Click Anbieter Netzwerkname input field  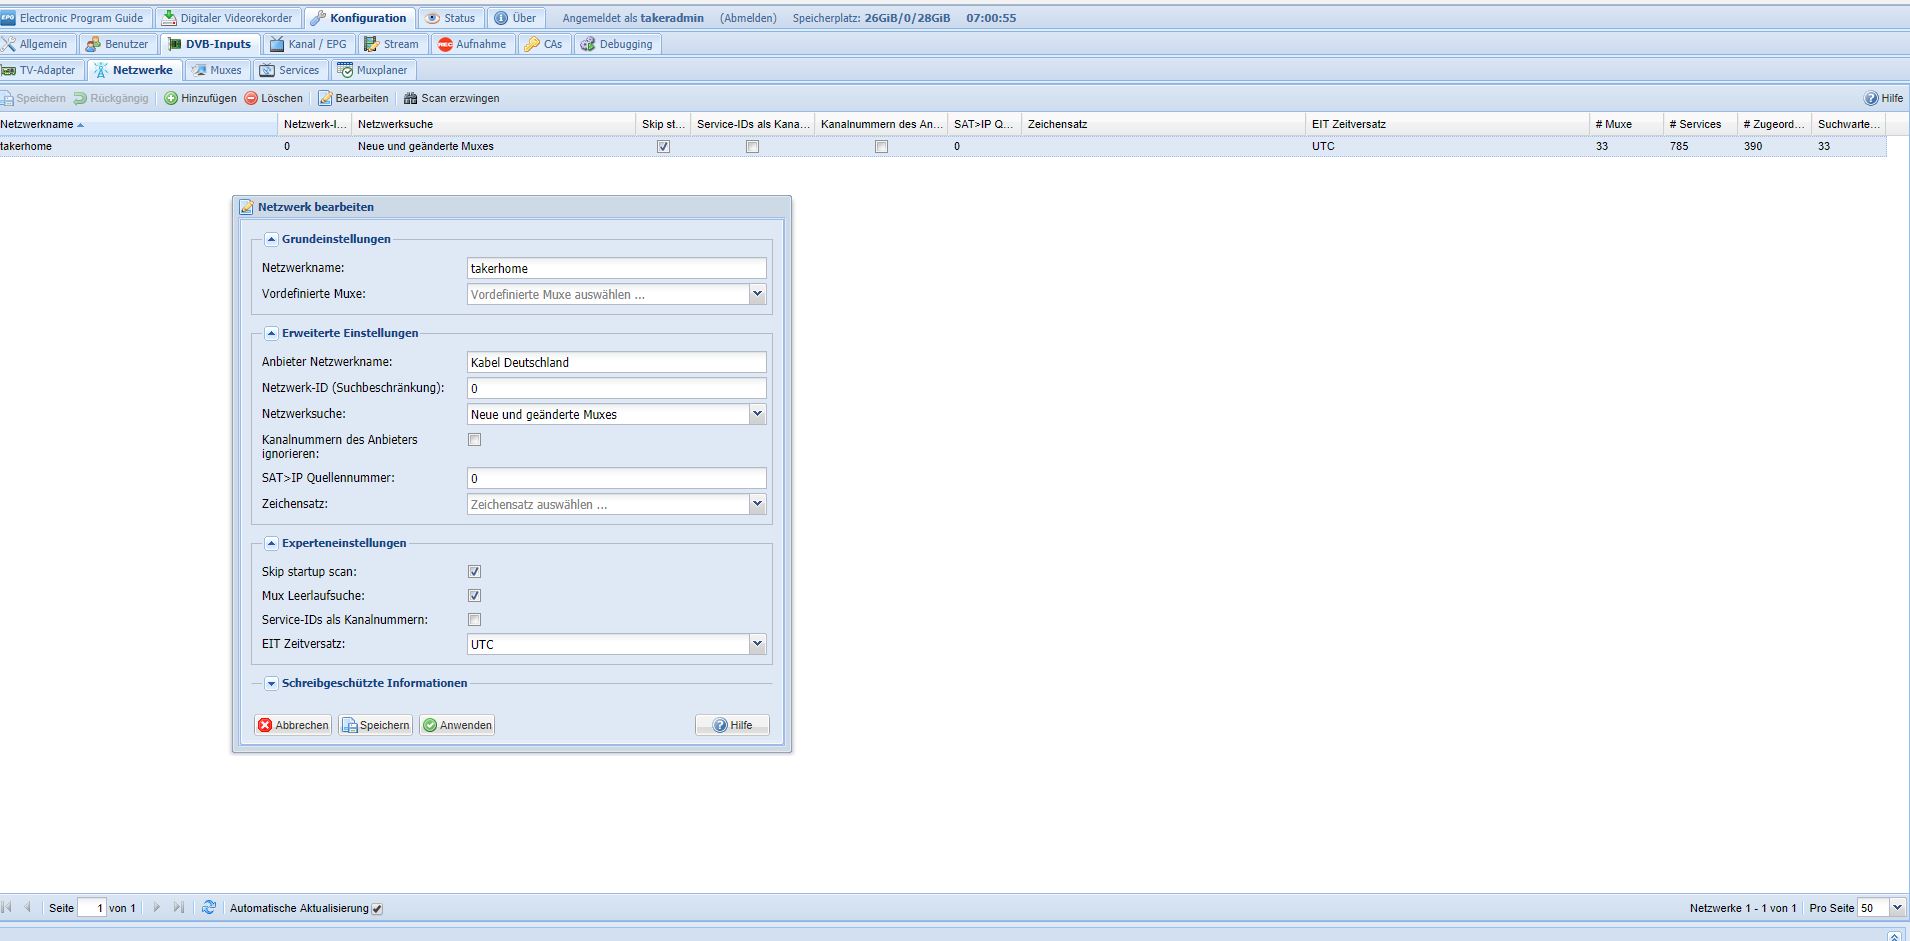(616, 362)
